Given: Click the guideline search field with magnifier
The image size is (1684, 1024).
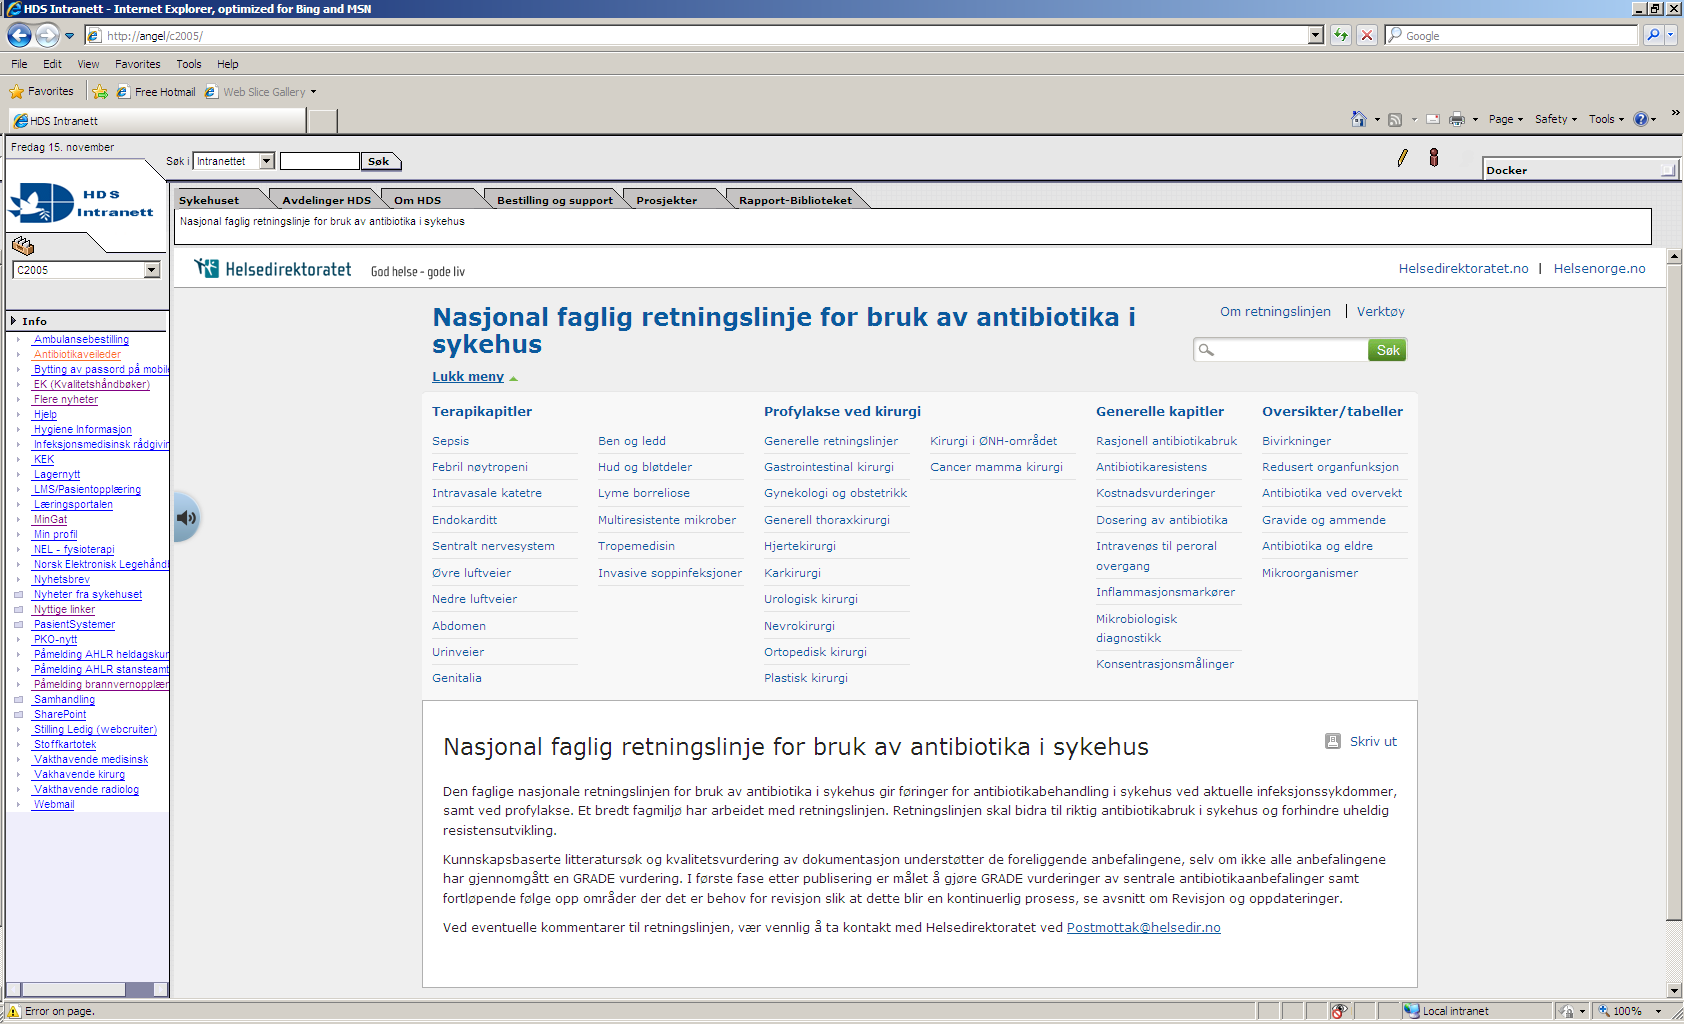Looking at the screenshot, I should tap(1281, 350).
